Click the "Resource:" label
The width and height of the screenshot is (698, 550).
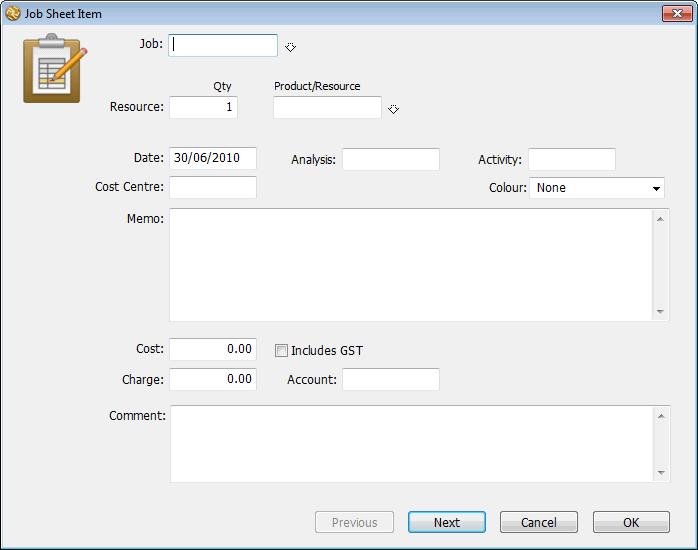pos(137,107)
